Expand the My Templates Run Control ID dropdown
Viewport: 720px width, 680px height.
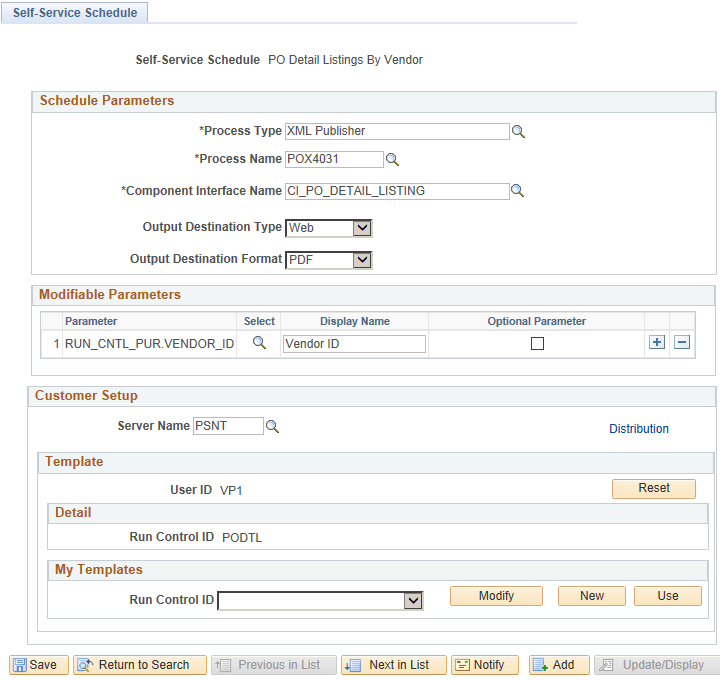[320, 601]
